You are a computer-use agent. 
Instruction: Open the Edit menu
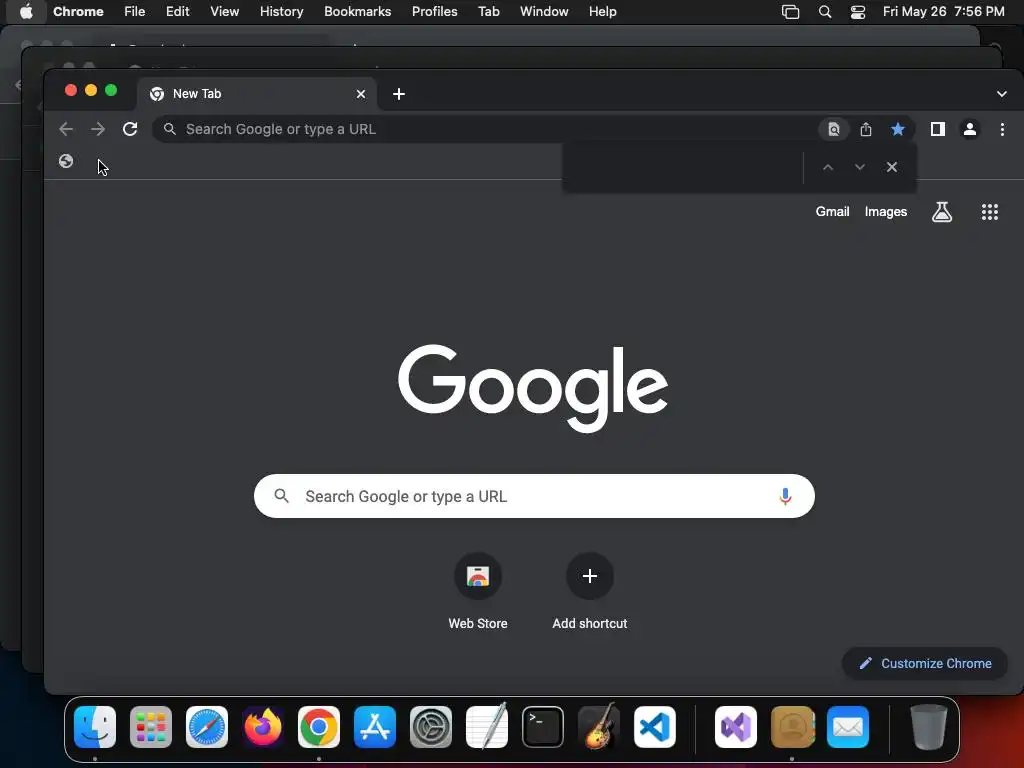tap(178, 11)
